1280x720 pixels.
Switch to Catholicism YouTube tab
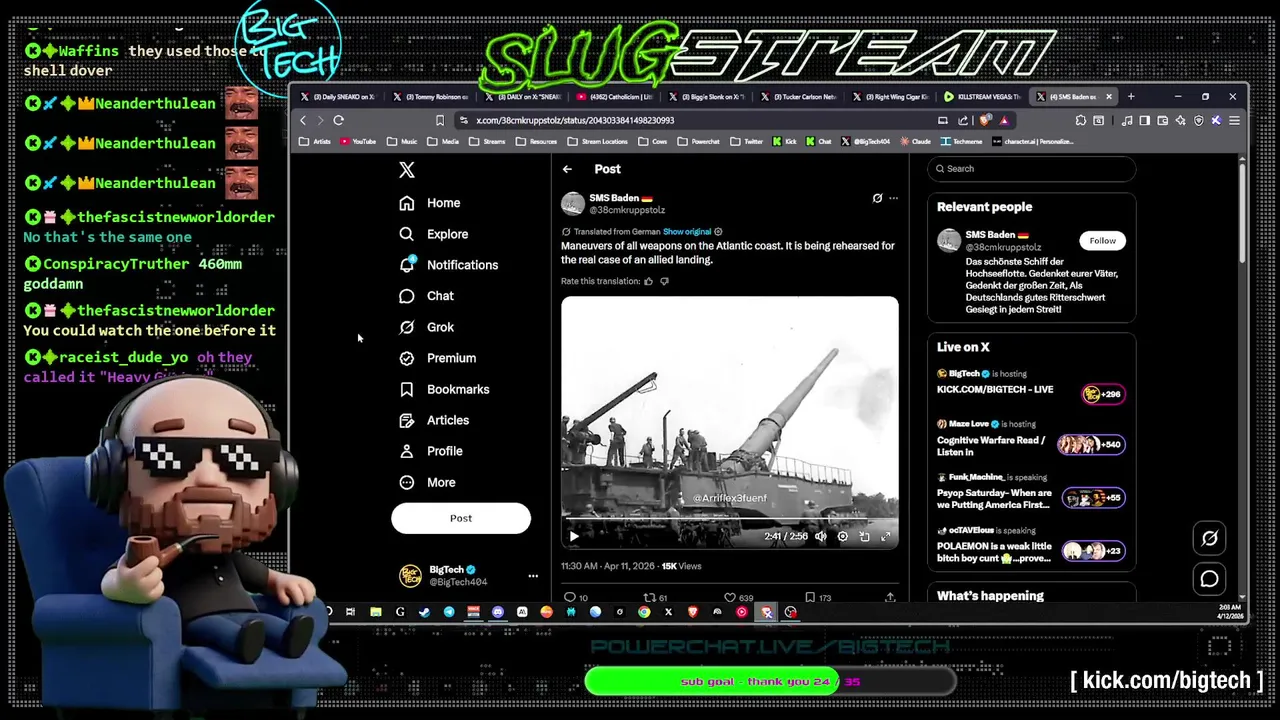[614, 97]
